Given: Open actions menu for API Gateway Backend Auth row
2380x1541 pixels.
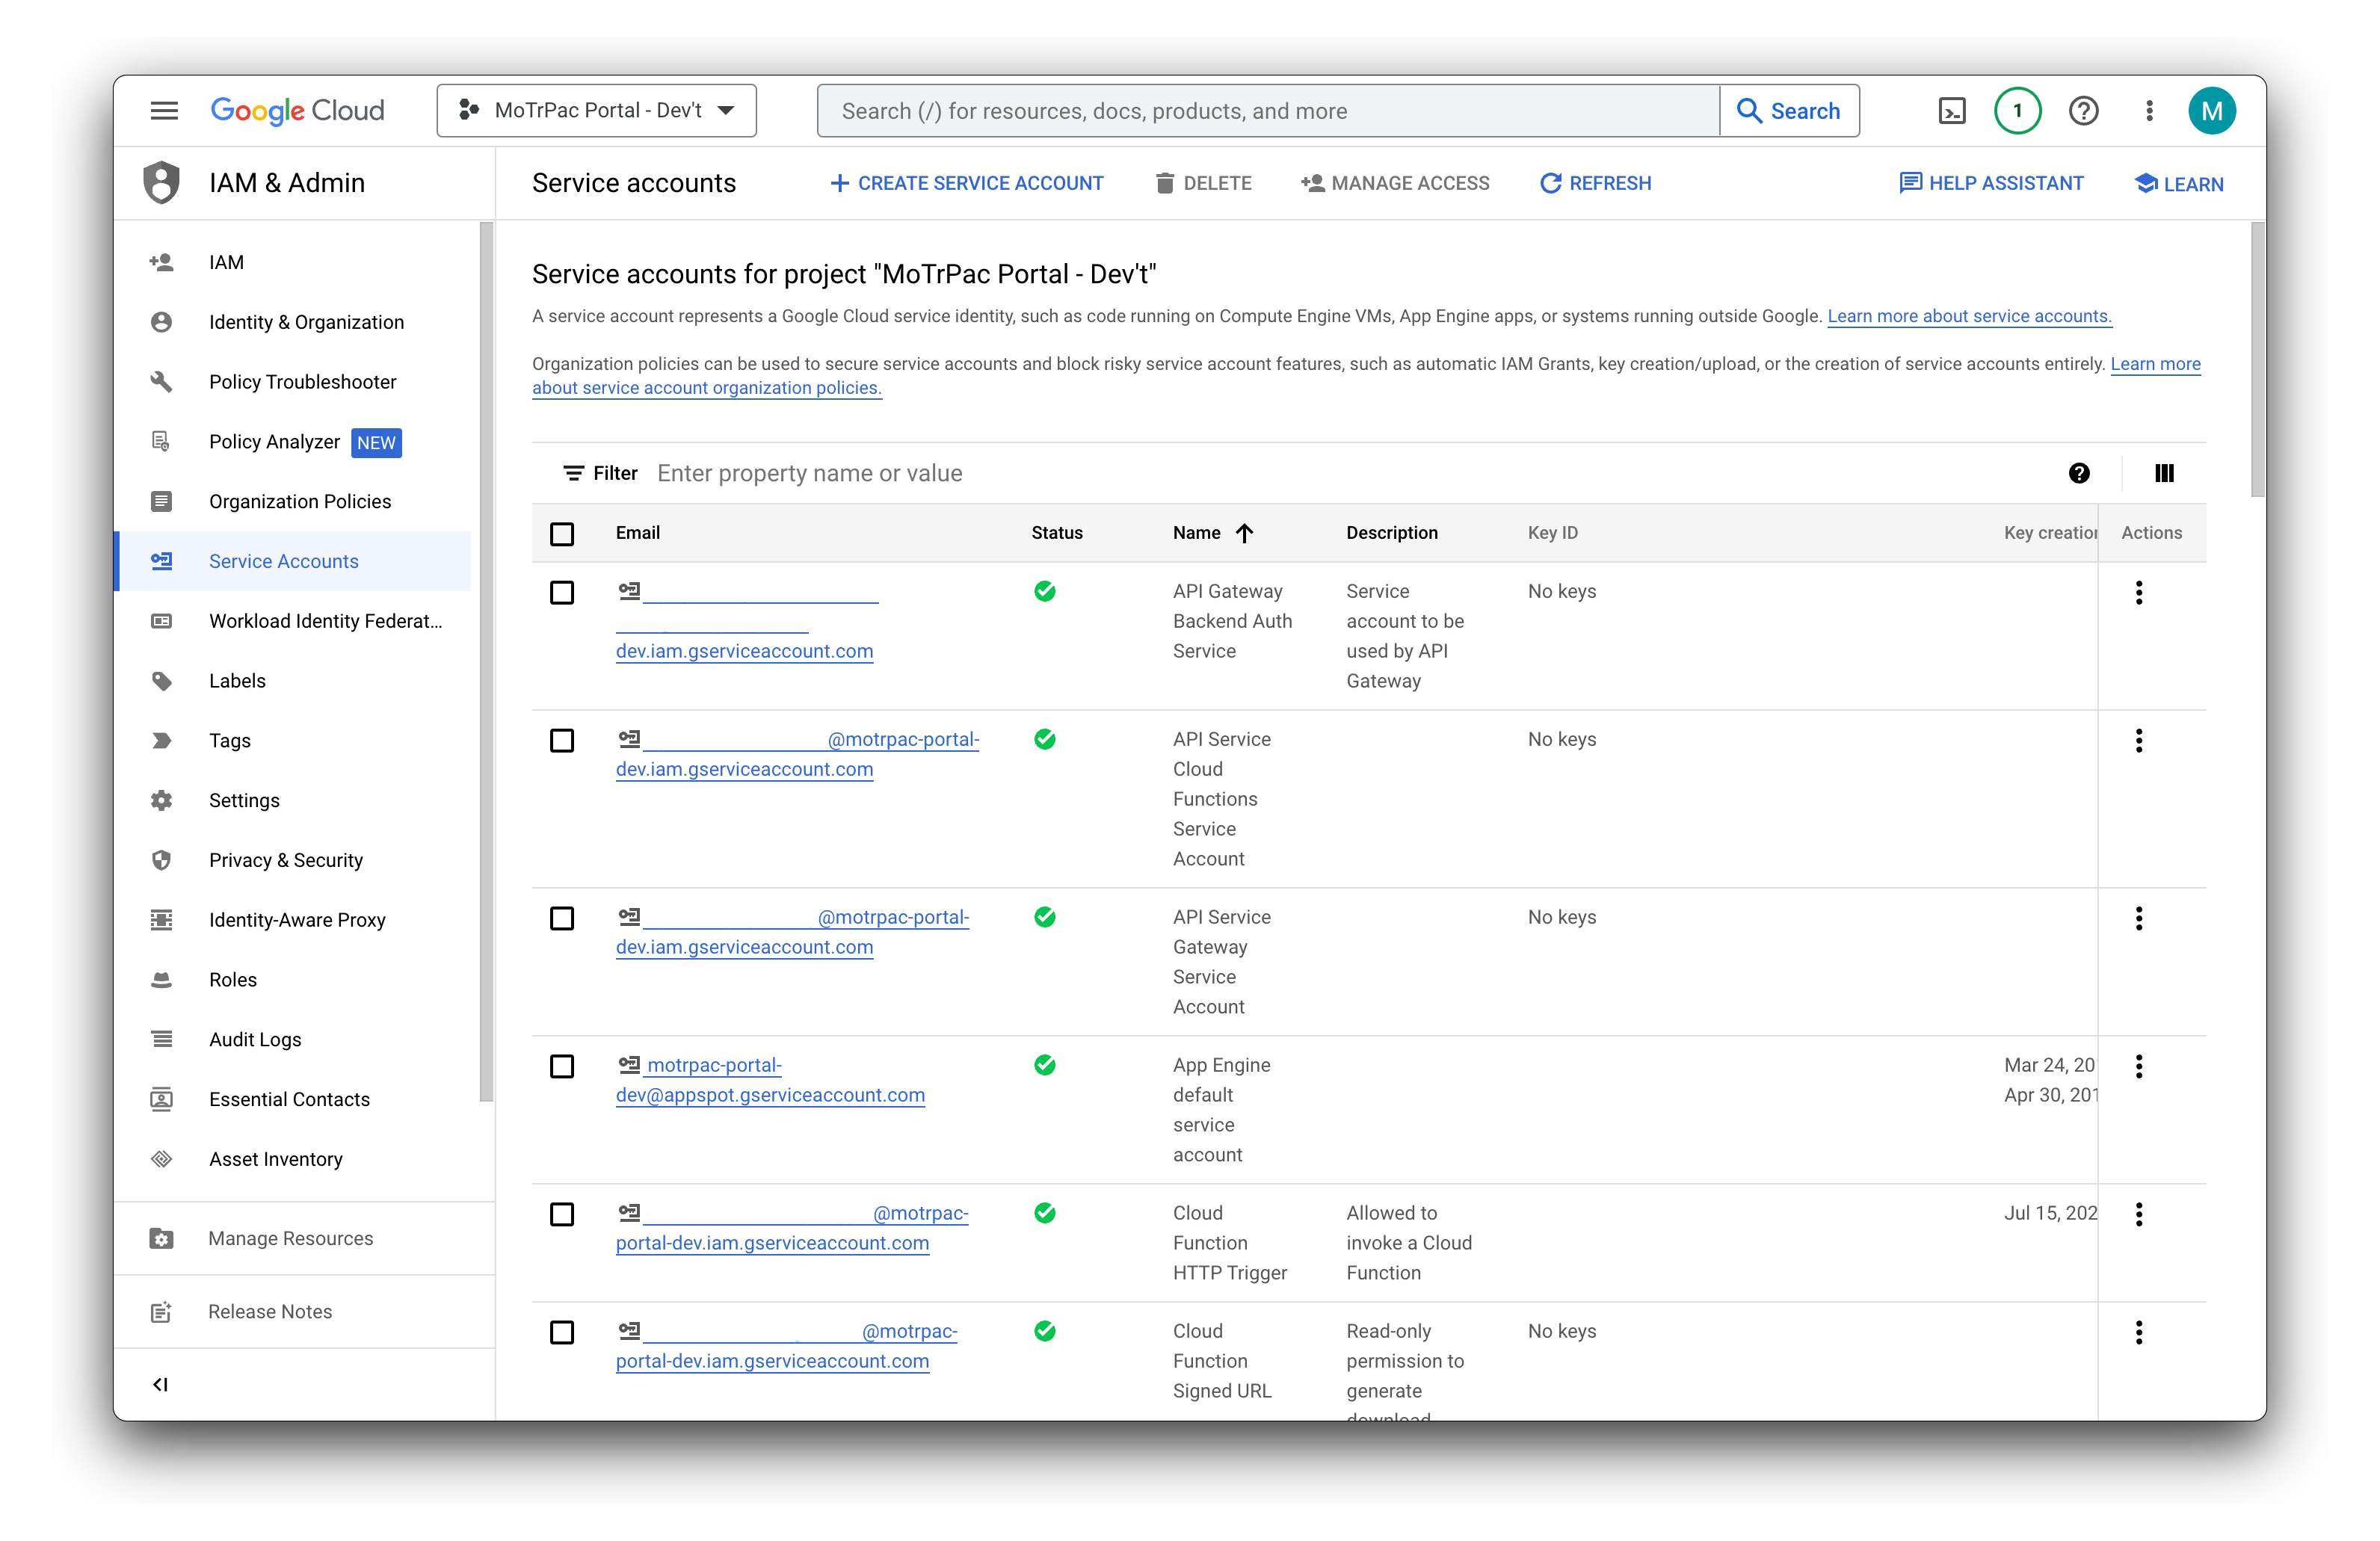Looking at the screenshot, I should pos(2139,592).
